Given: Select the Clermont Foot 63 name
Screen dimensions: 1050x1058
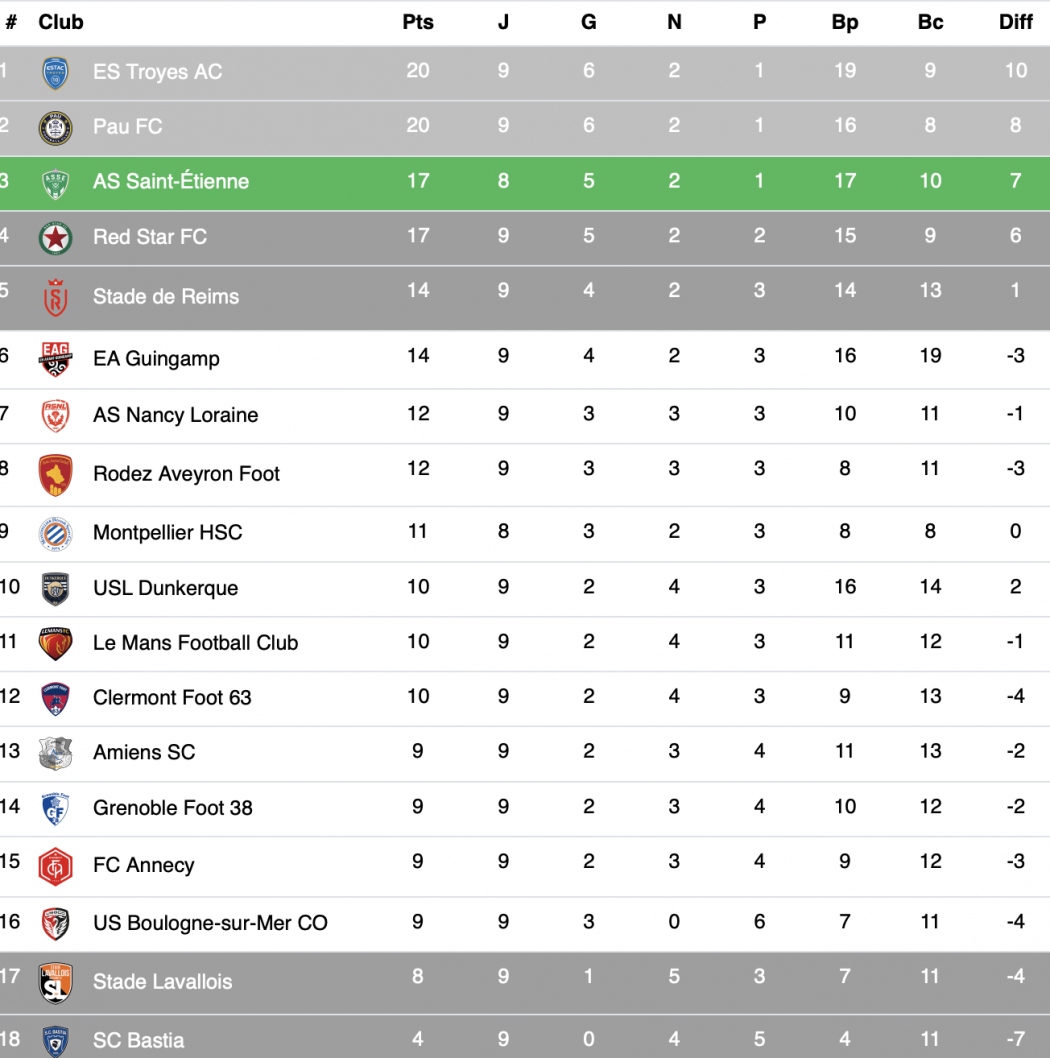Looking at the screenshot, I should (x=172, y=698).
